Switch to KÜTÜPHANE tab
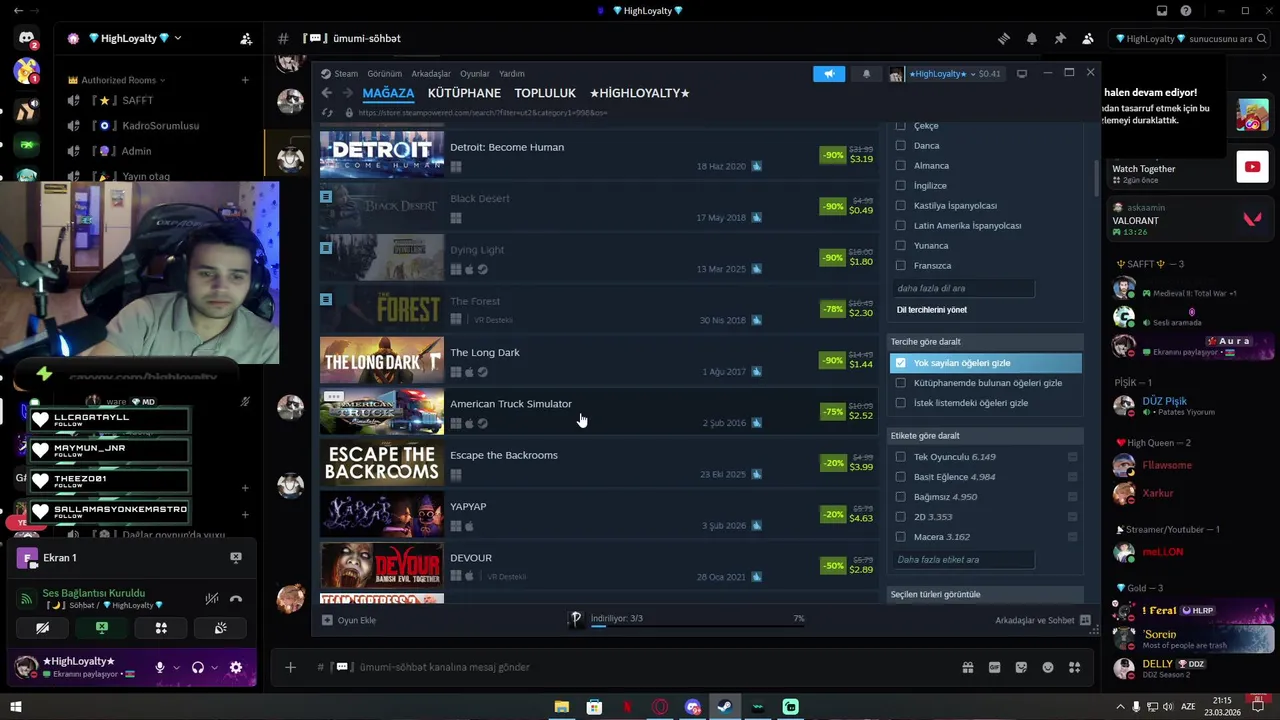 464,93
